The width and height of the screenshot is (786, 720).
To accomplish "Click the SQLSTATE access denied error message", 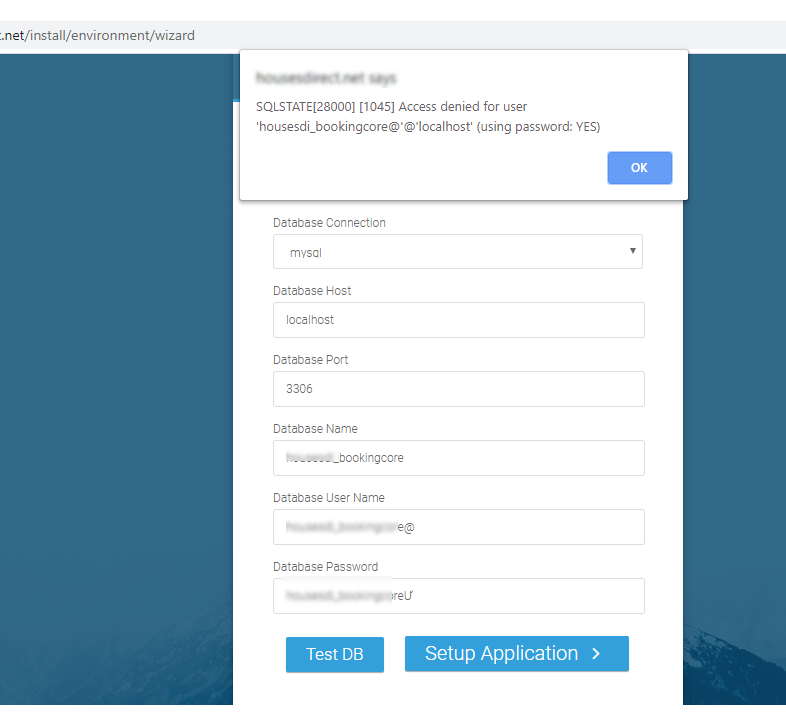I will coord(427,116).
